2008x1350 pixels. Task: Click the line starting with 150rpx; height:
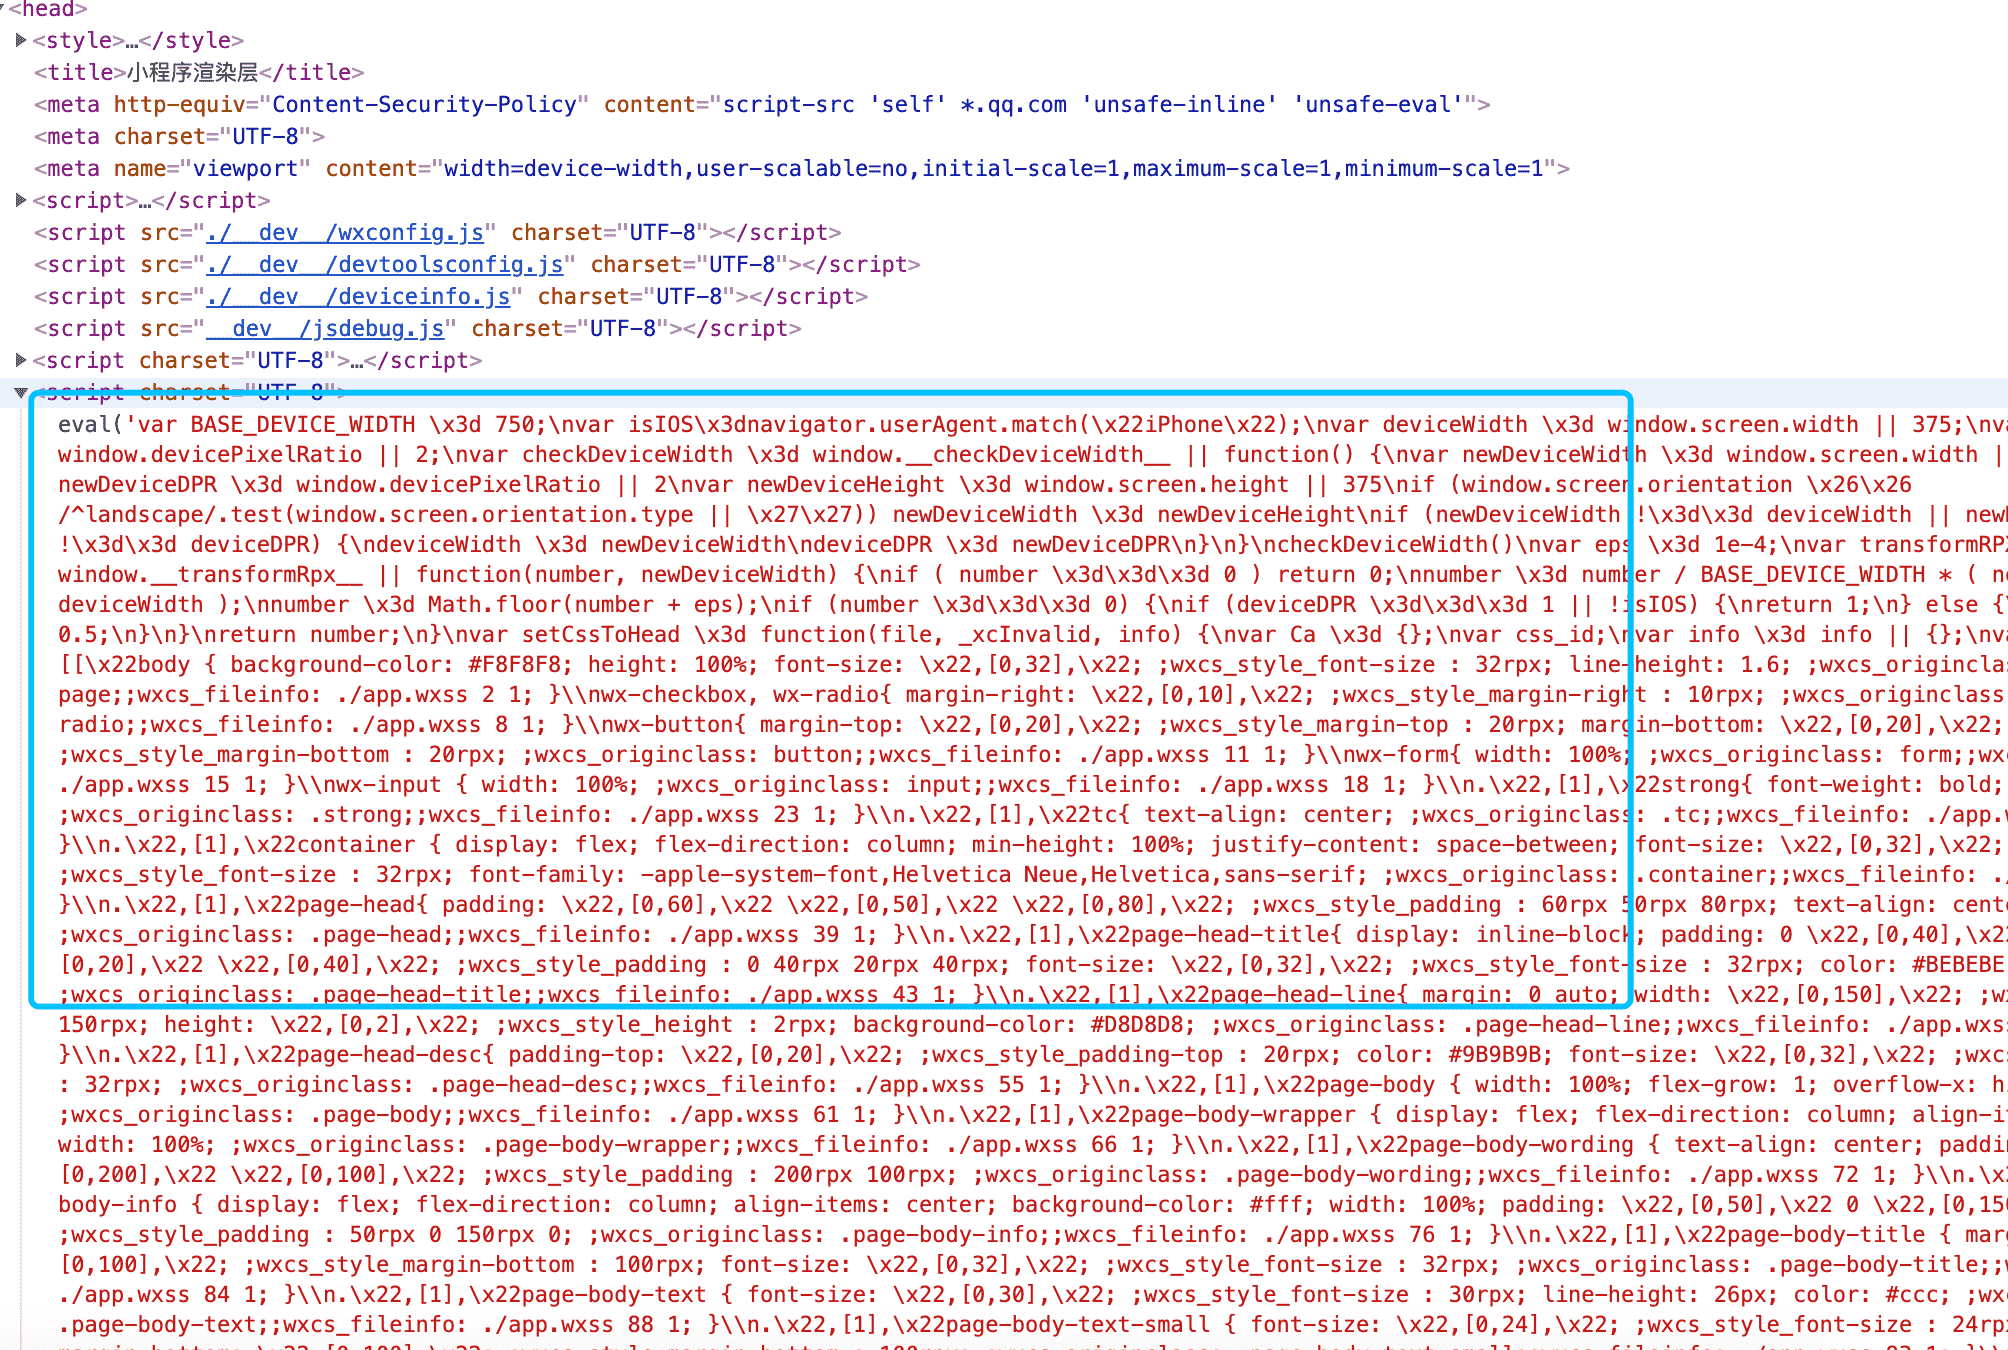point(1032,1025)
